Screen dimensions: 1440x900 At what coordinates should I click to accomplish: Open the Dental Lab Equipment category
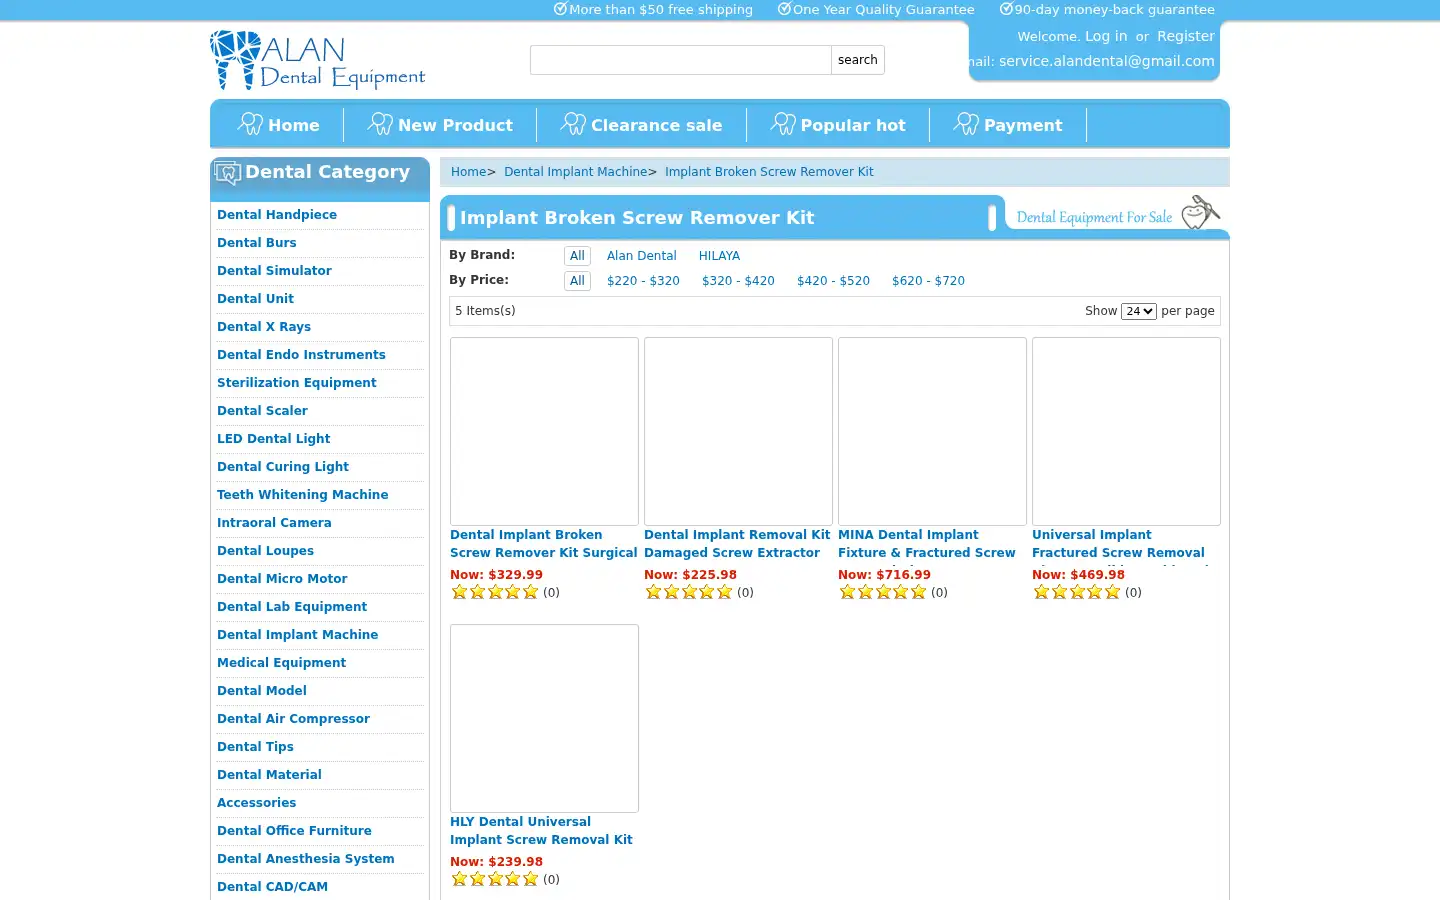coord(292,607)
